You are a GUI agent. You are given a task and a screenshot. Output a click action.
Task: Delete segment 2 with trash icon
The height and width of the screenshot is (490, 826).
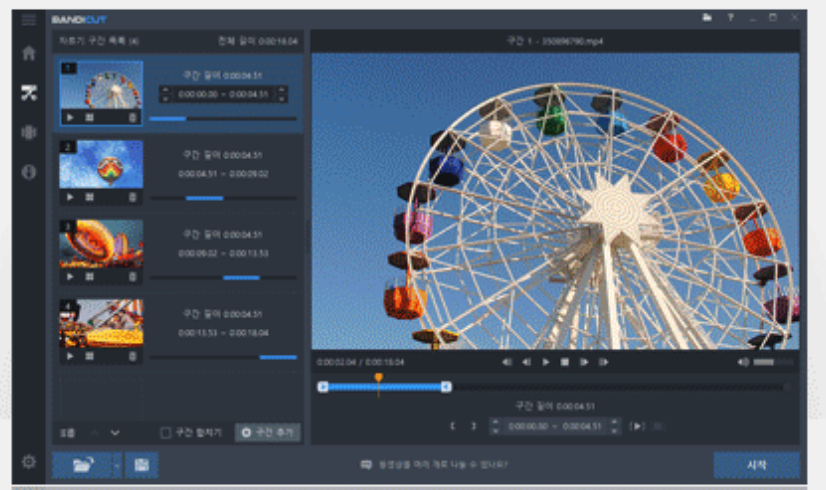point(133,197)
